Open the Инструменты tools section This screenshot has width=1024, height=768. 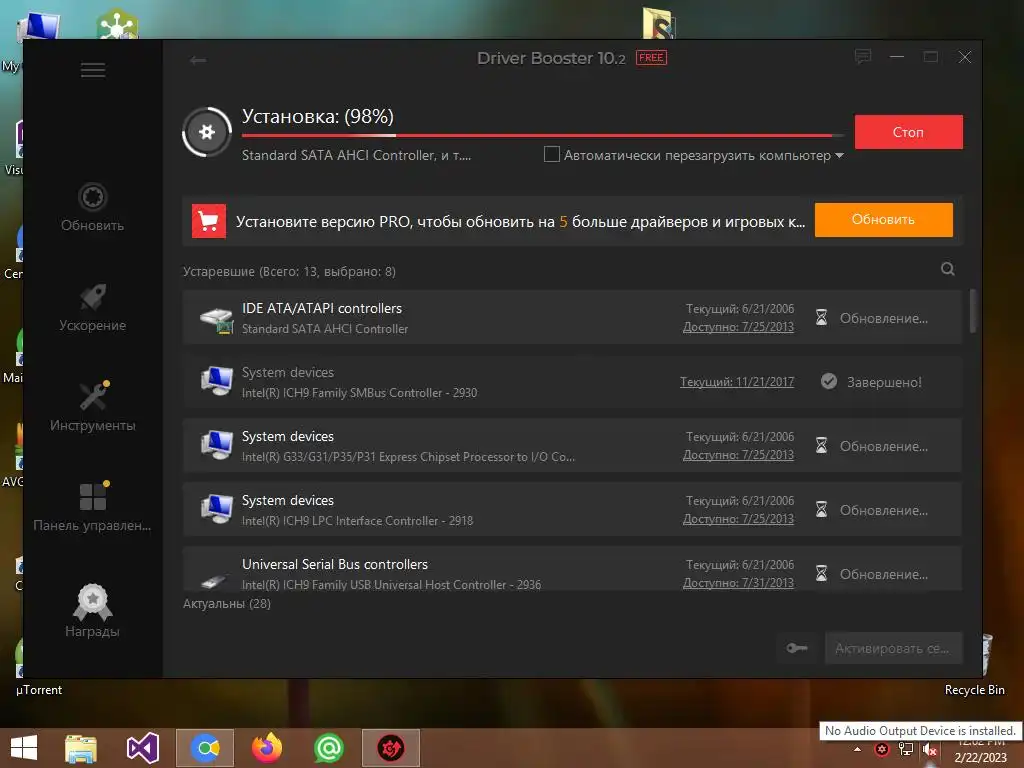point(92,408)
